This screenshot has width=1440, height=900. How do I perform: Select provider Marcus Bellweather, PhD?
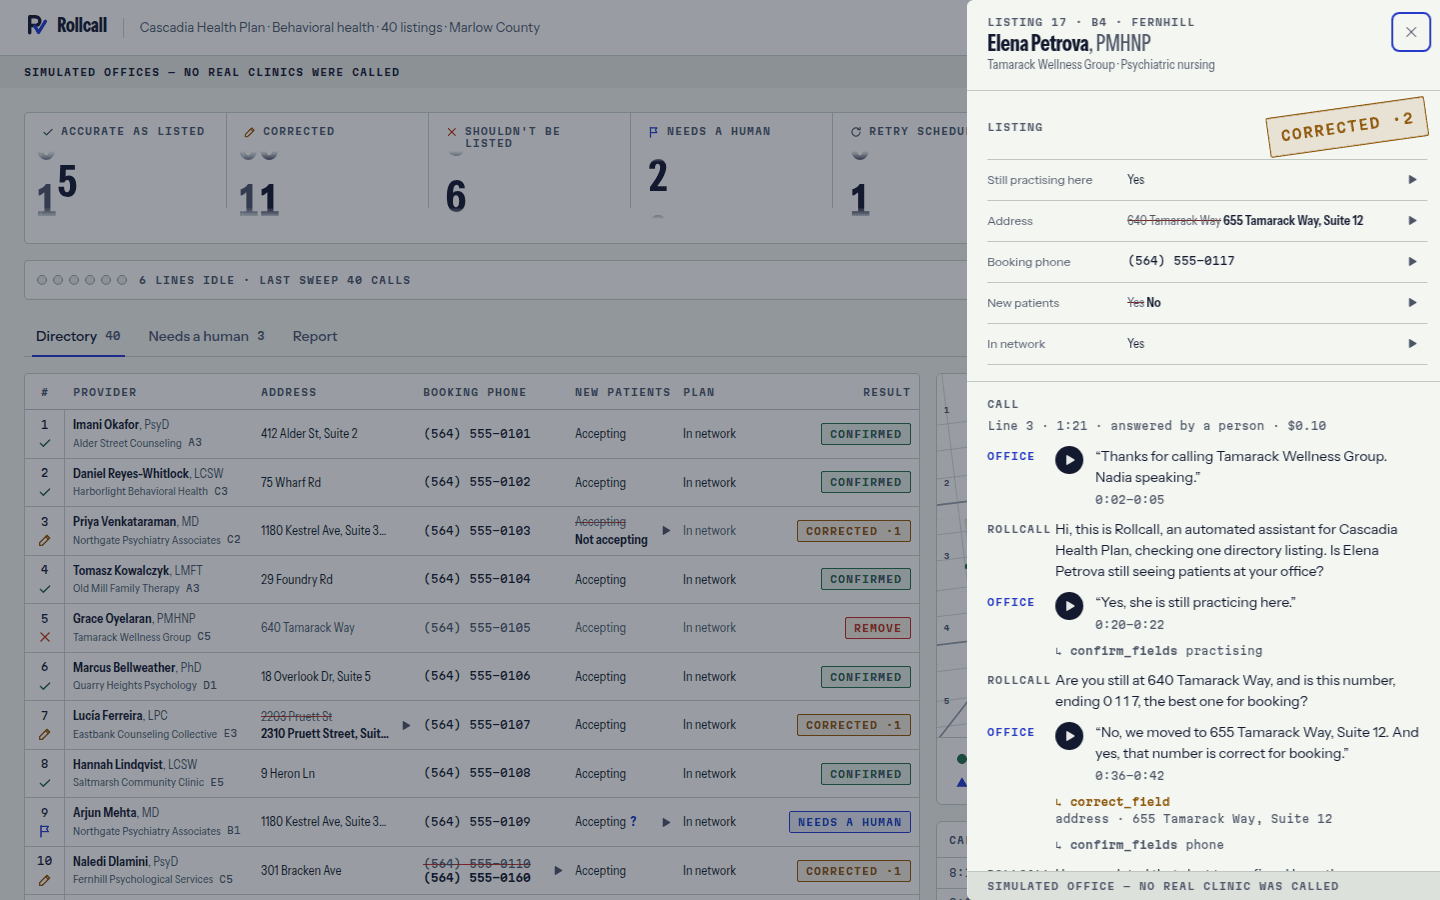(137, 667)
